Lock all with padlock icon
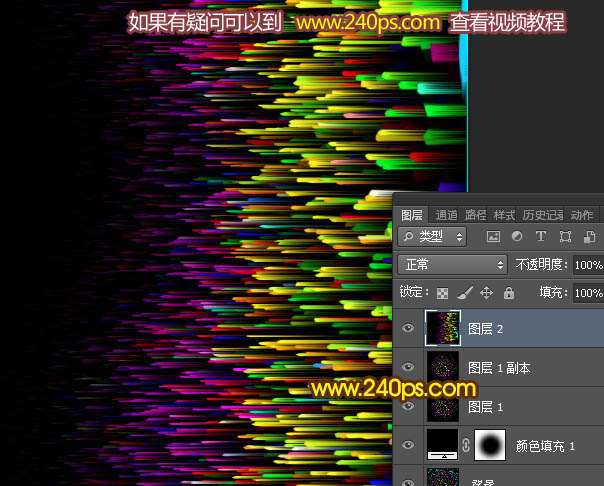604x486 pixels. (x=509, y=293)
